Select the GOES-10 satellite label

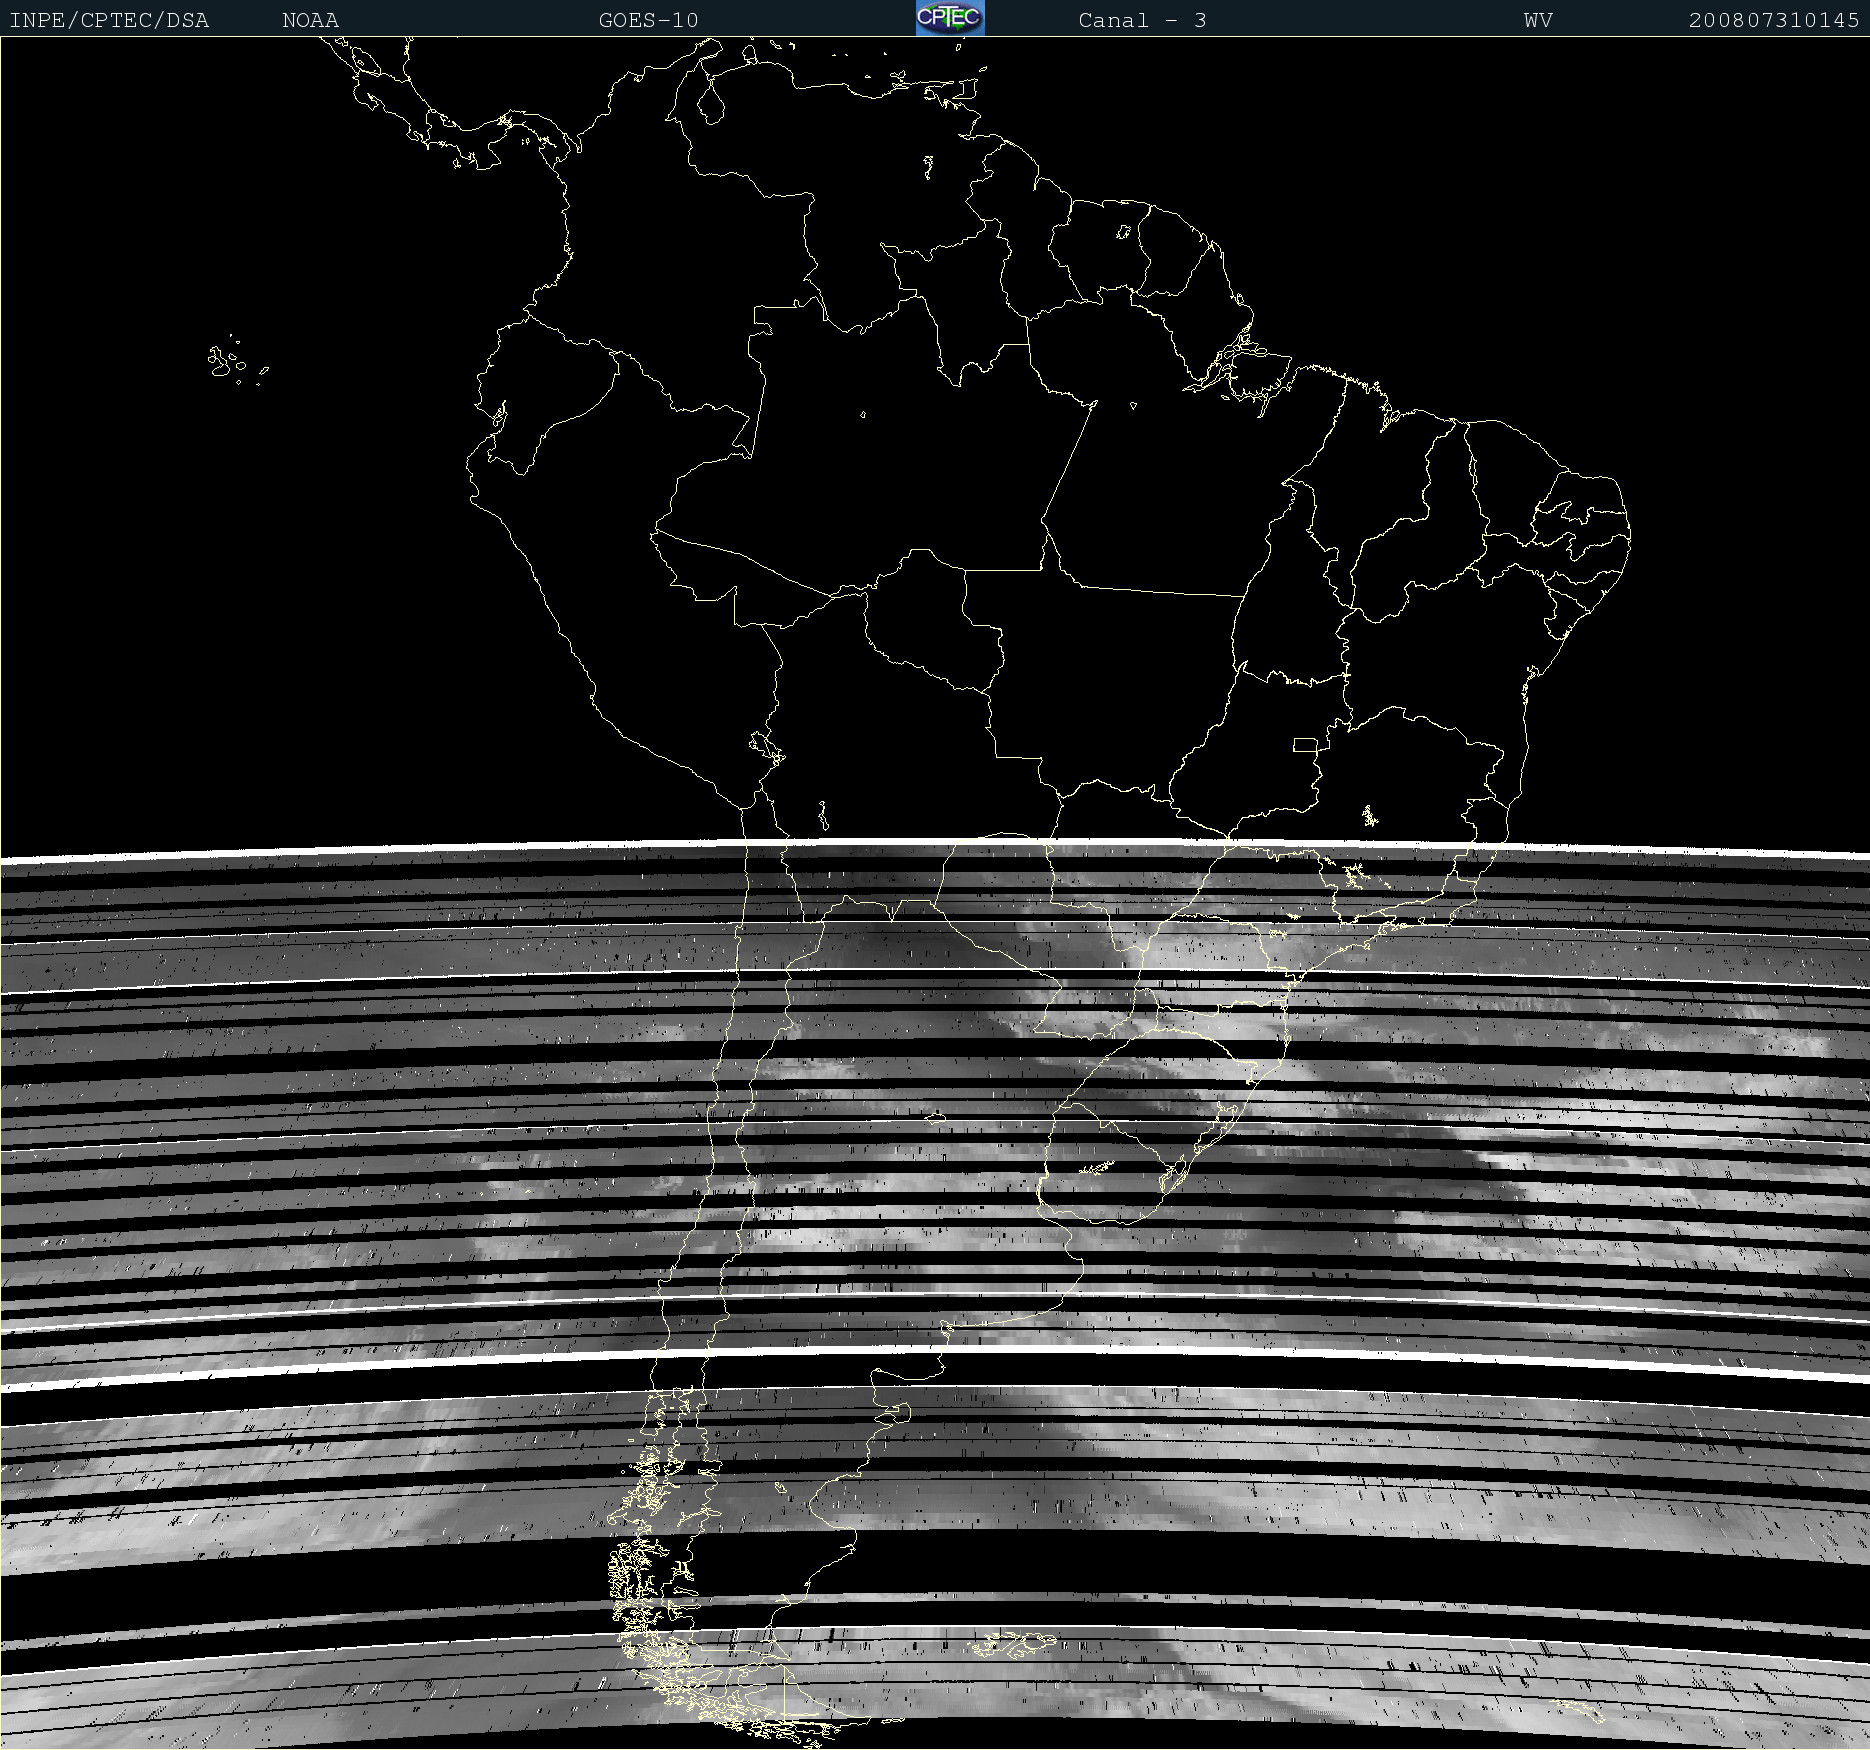(648, 20)
